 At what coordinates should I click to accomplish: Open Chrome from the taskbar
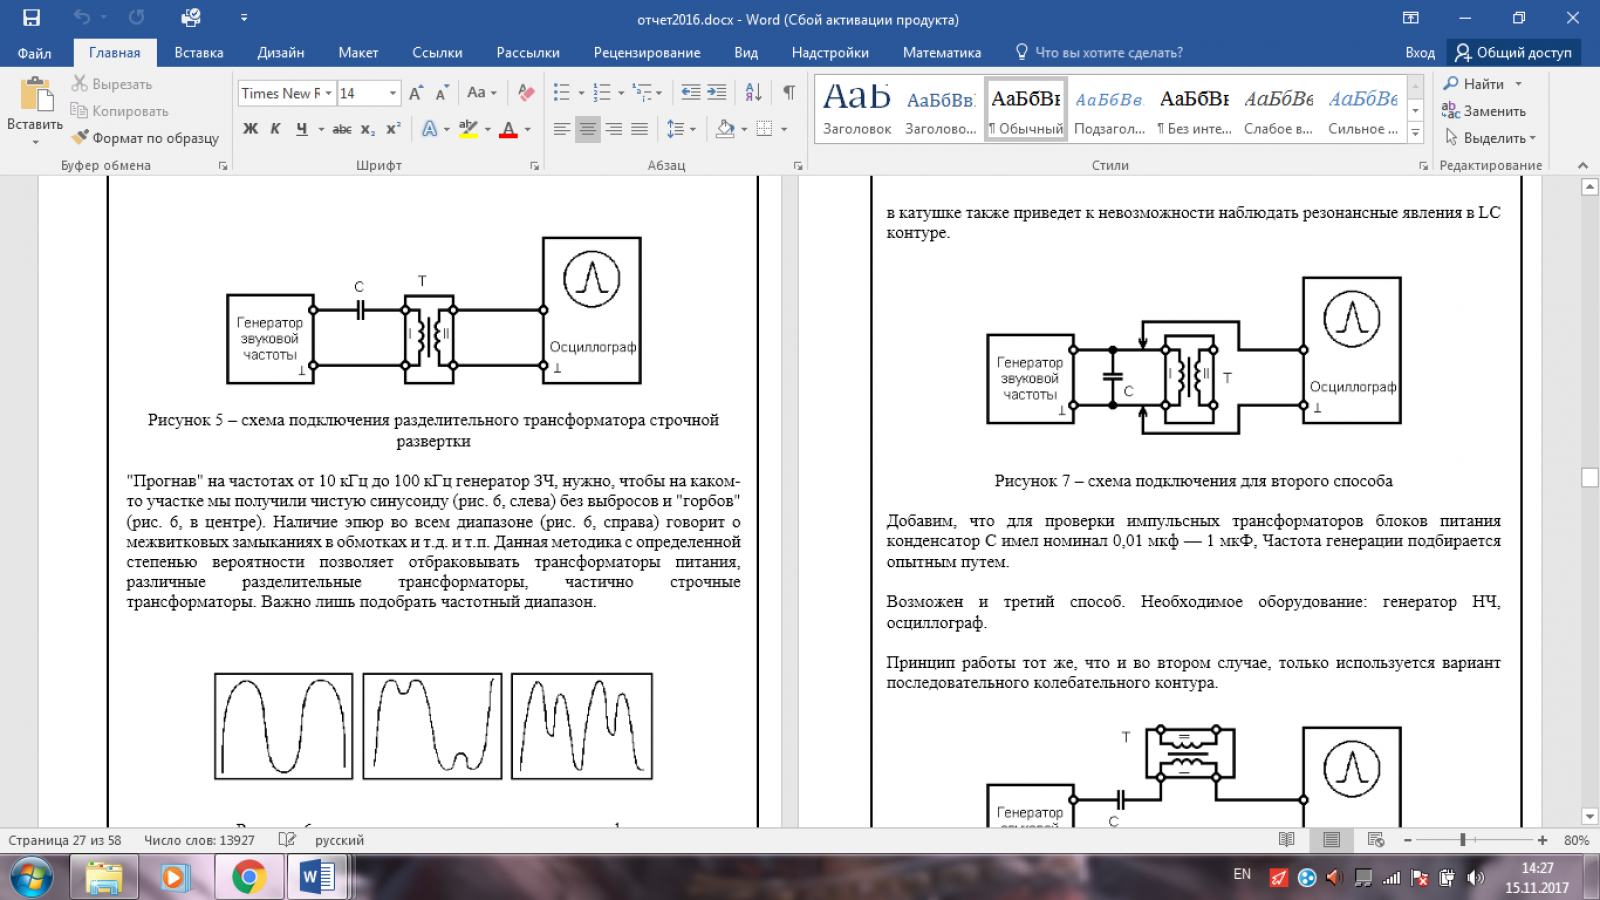tap(249, 878)
